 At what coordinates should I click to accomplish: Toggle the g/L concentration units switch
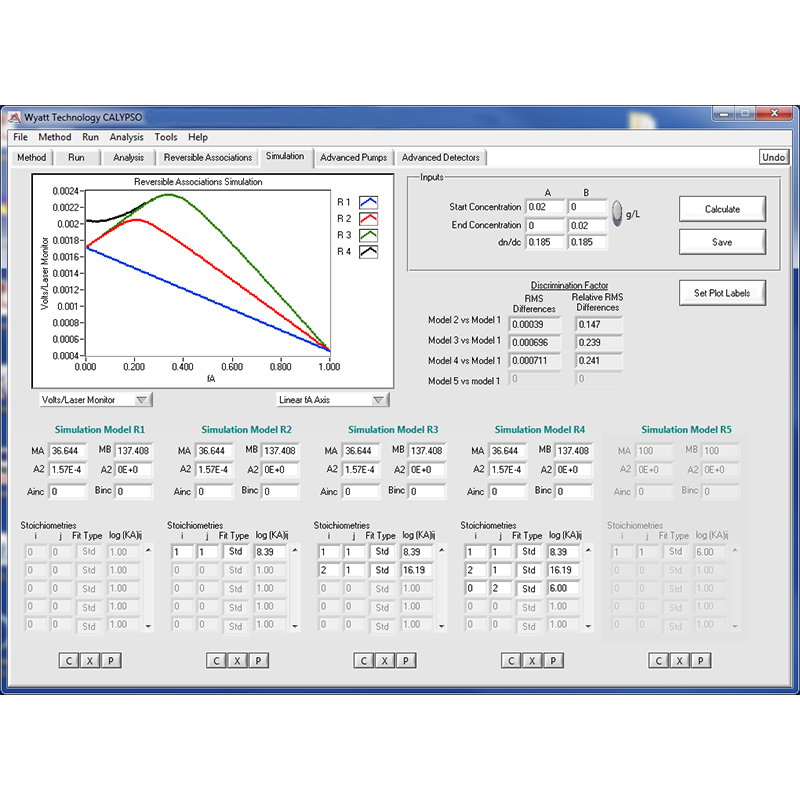click(x=617, y=213)
